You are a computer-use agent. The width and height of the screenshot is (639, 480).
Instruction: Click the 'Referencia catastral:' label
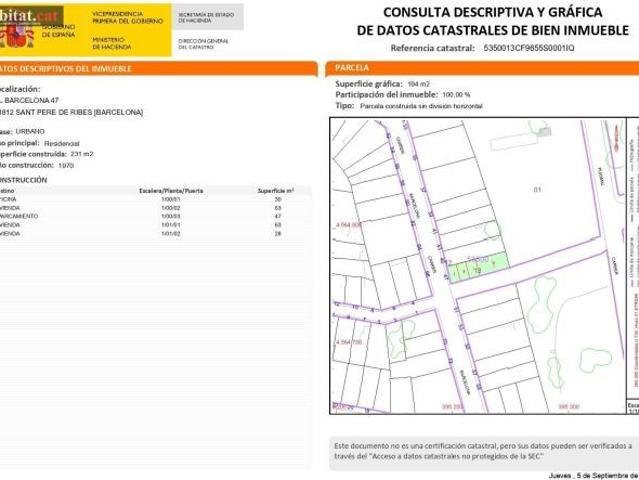[x=432, y=48]
